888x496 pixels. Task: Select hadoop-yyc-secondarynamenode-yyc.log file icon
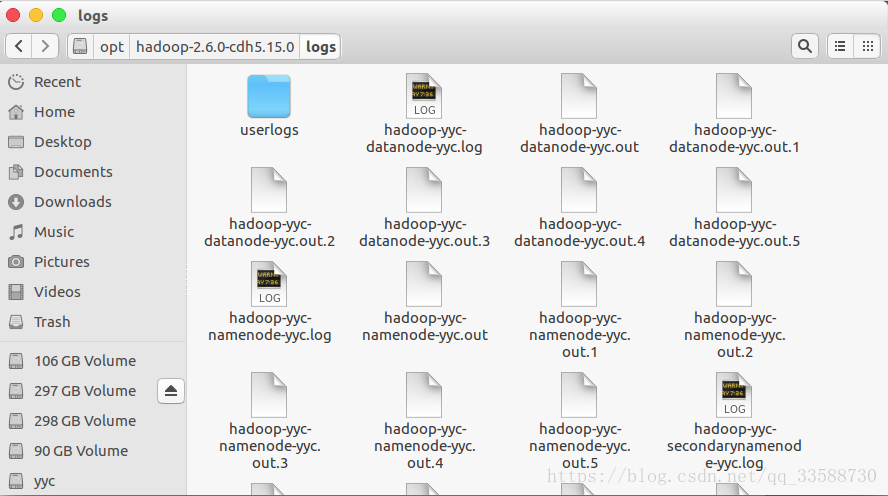pyautogui.click(x=734, y=395)
